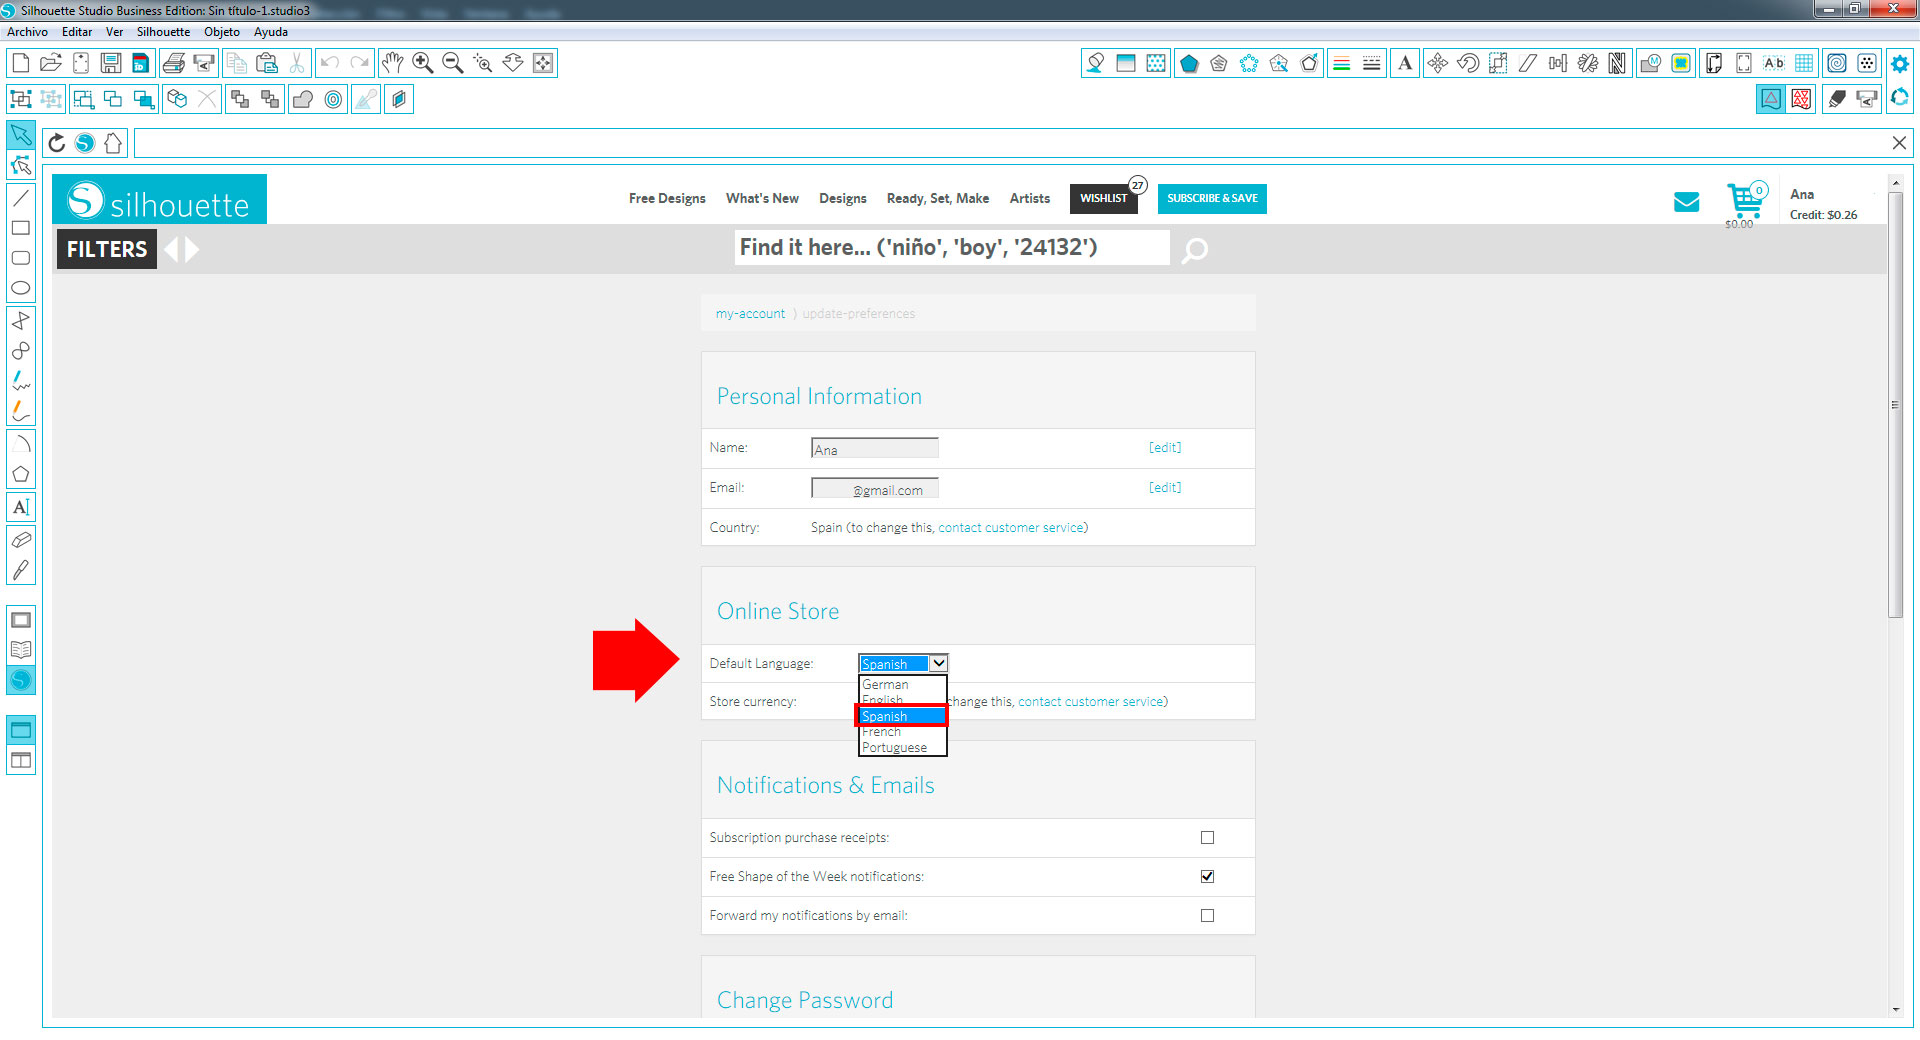Click the Name field containing Ana
This screenshot has width=1920, height=1040.
point(875,448)
